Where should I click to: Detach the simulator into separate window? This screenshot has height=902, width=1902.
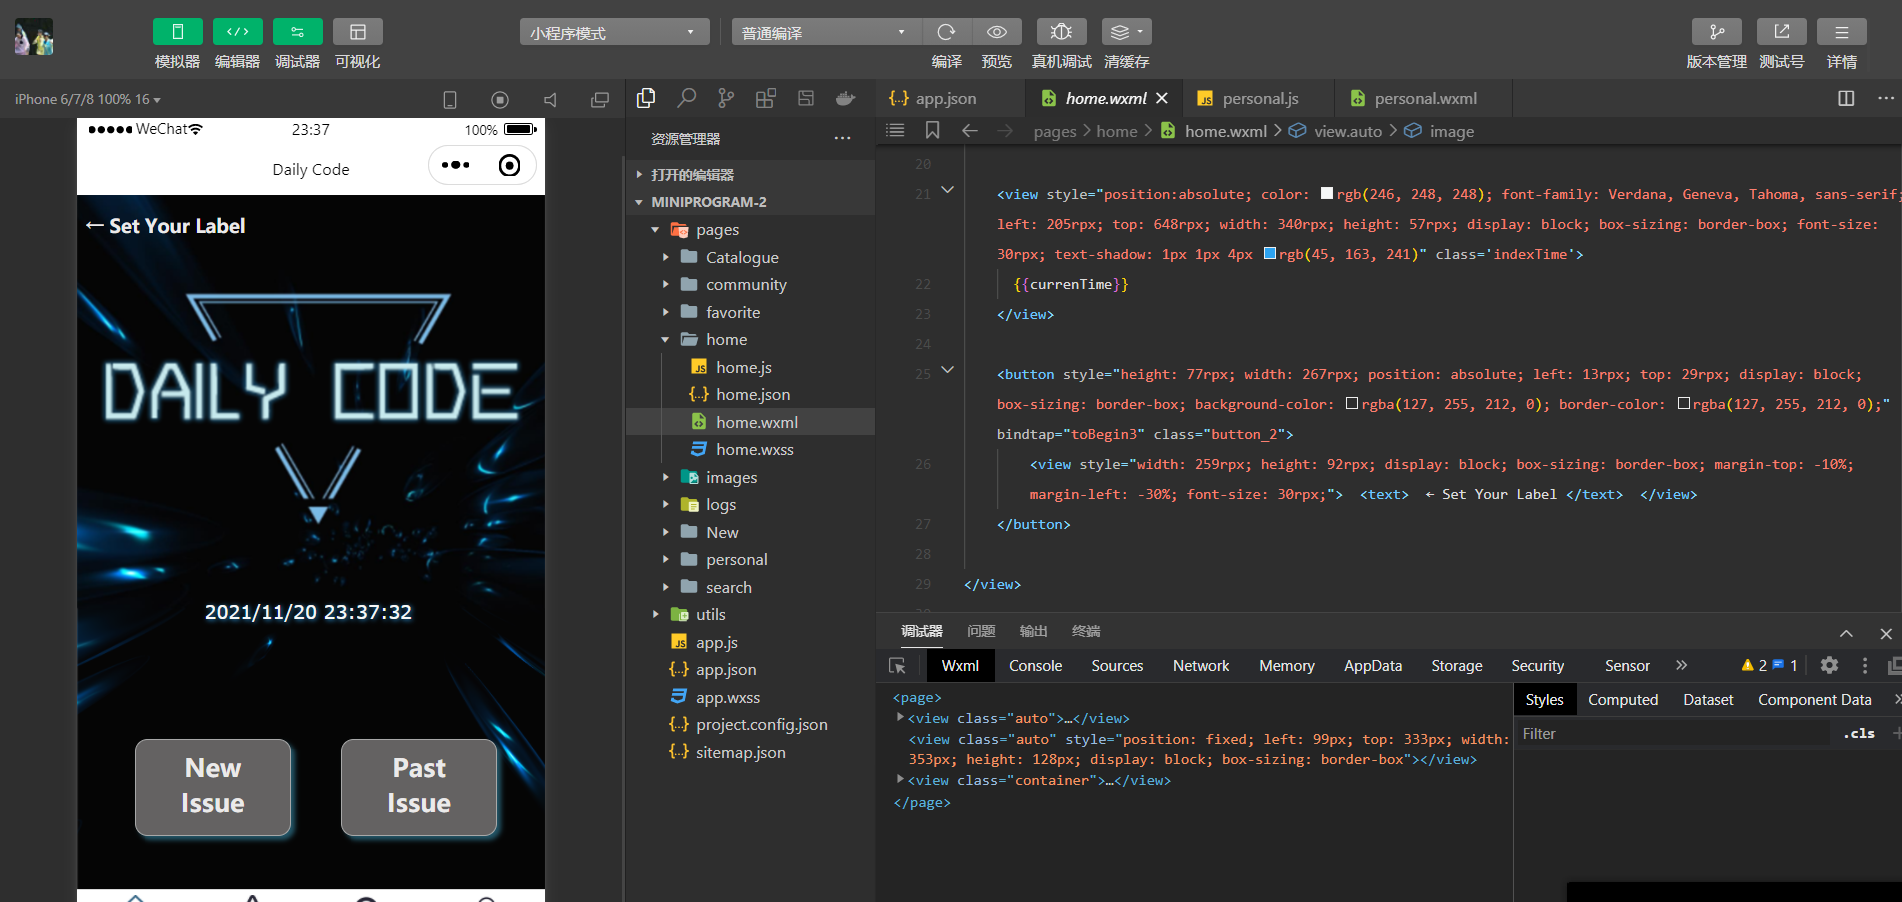click(x=600, y=100)
